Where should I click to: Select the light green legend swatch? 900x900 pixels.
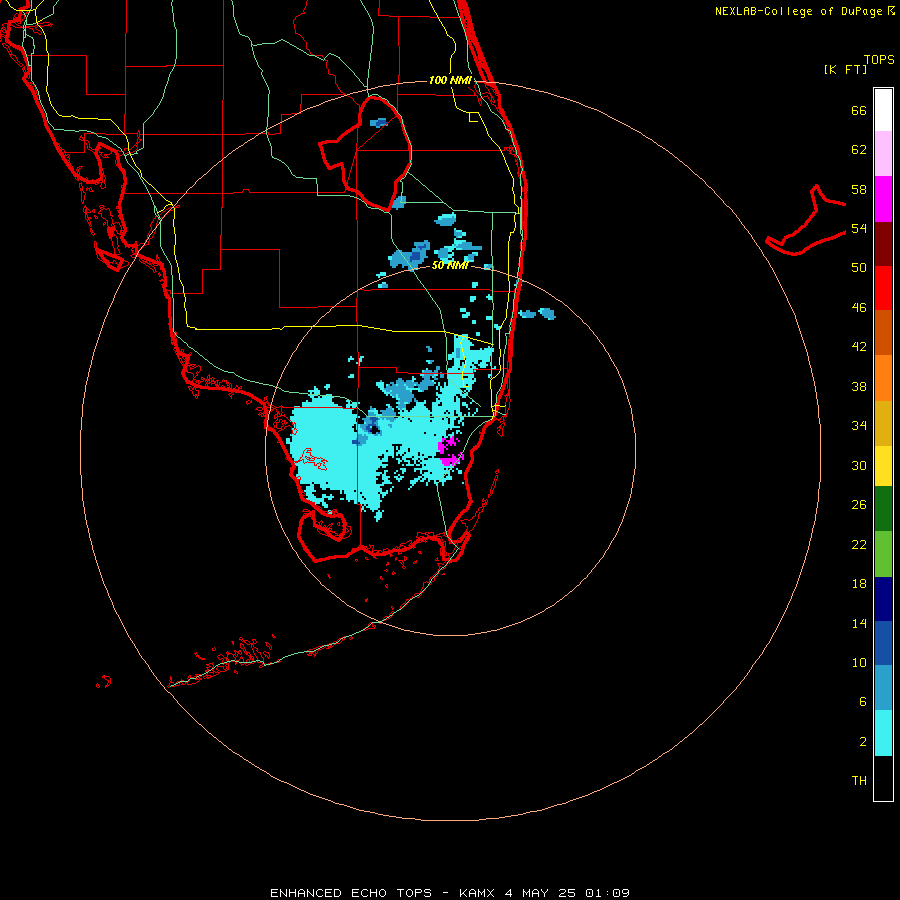(x=883, y=554)
